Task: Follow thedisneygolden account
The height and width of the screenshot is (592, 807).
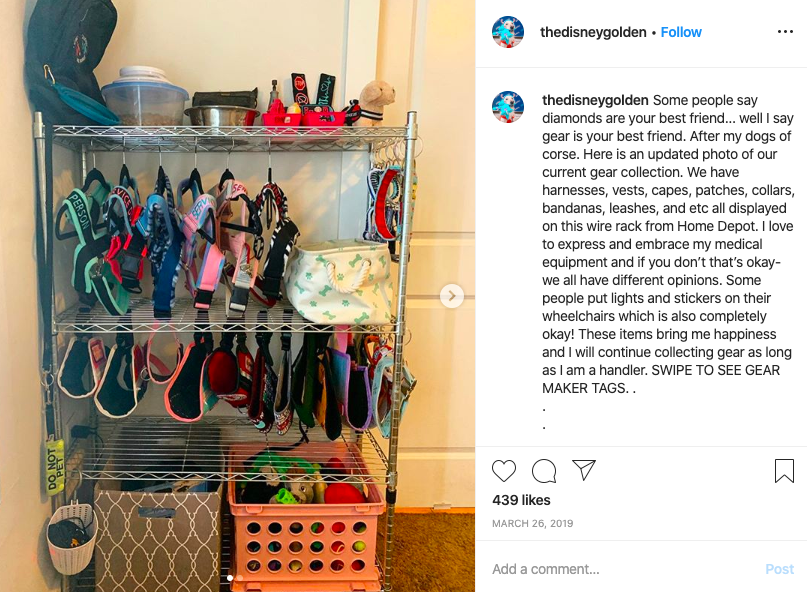Action: (681, 32)
